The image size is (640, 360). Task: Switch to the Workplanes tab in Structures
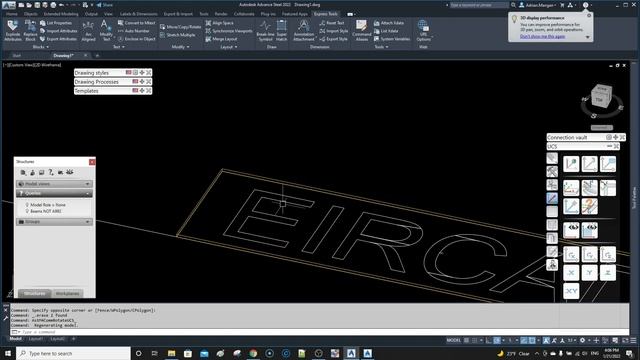coord(67,293)
